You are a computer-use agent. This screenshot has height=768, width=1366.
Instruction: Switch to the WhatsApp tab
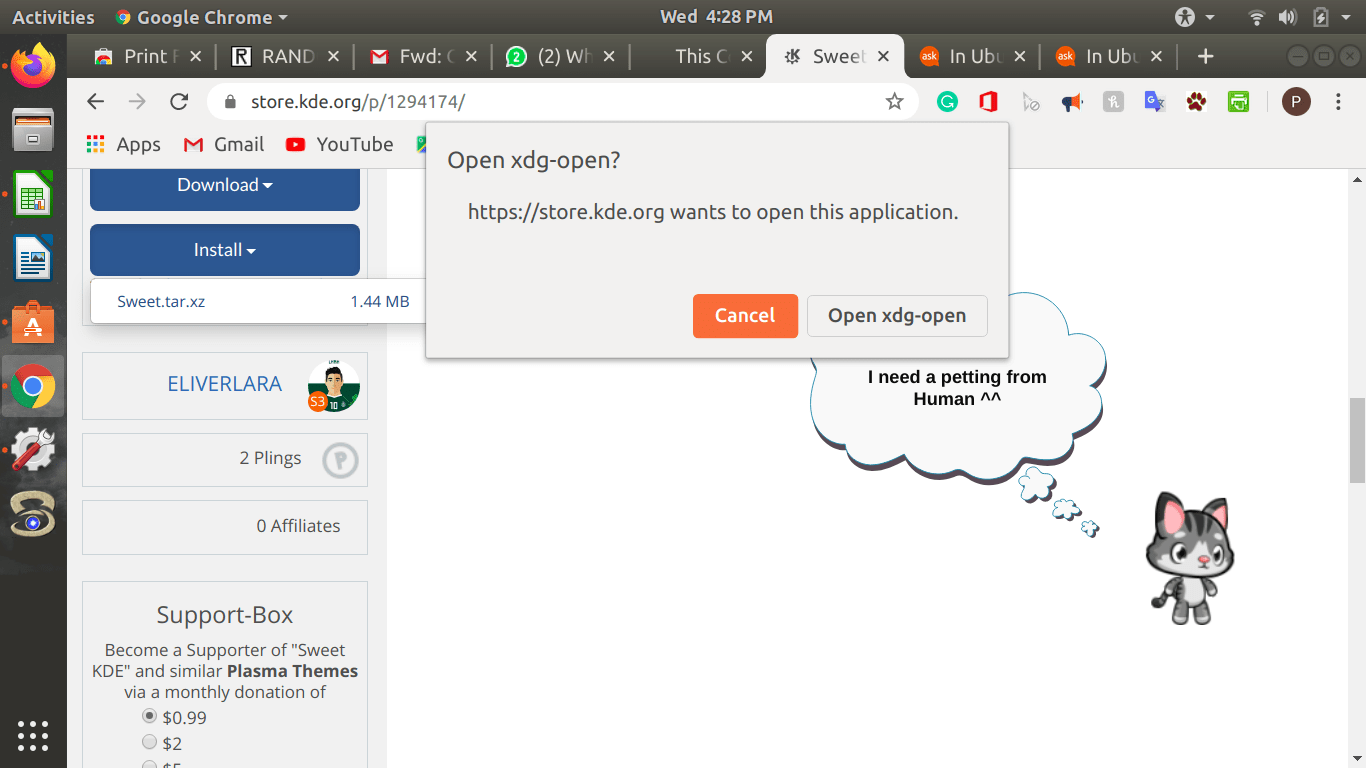560,56
